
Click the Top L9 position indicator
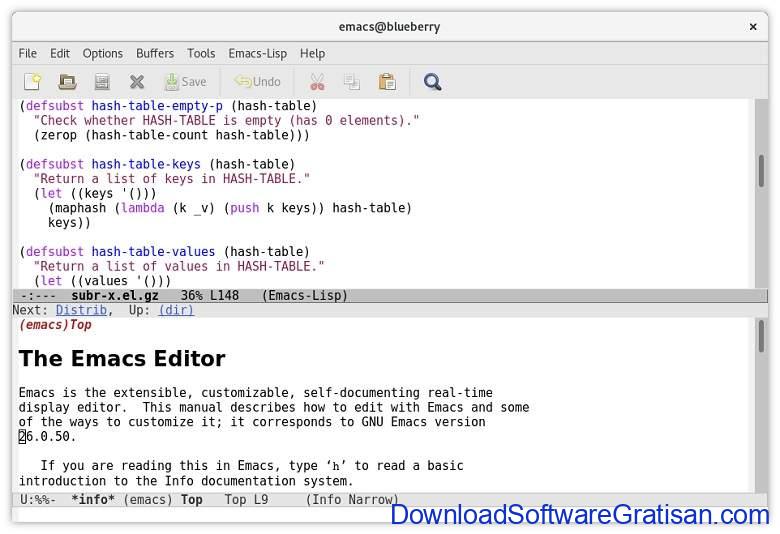click(x=246, y=499)
